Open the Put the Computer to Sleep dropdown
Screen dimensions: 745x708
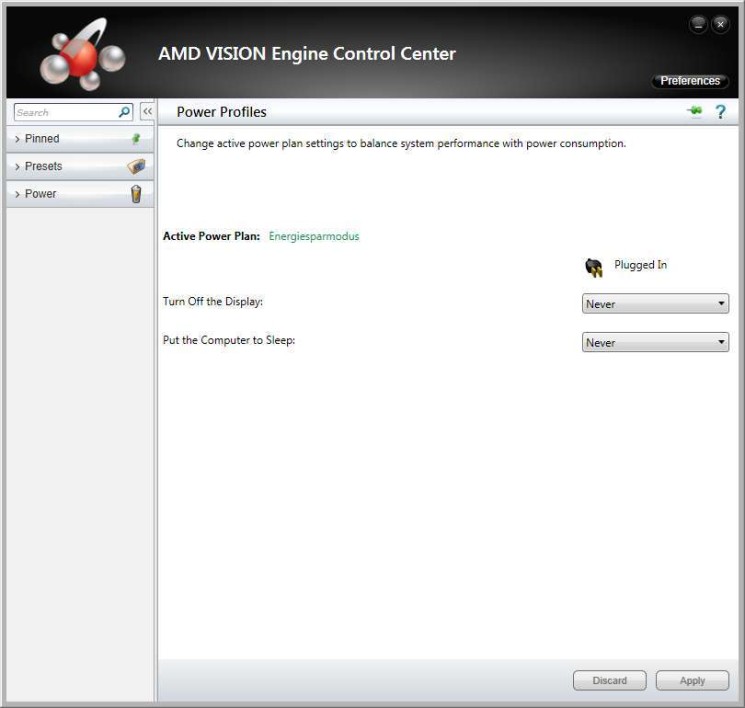pyautogui.click(x=655, y=342)
